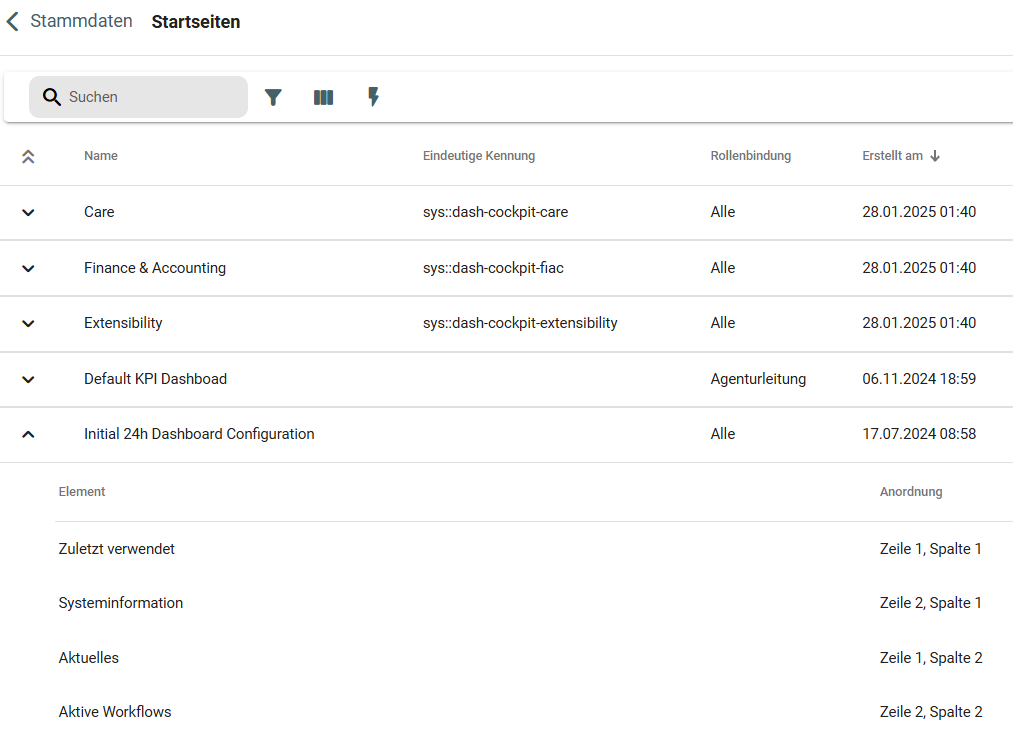Click the back arrow next to Stammdaten
The width and height of the screenshot is (1013, 755).
click(x=13, y=21)
